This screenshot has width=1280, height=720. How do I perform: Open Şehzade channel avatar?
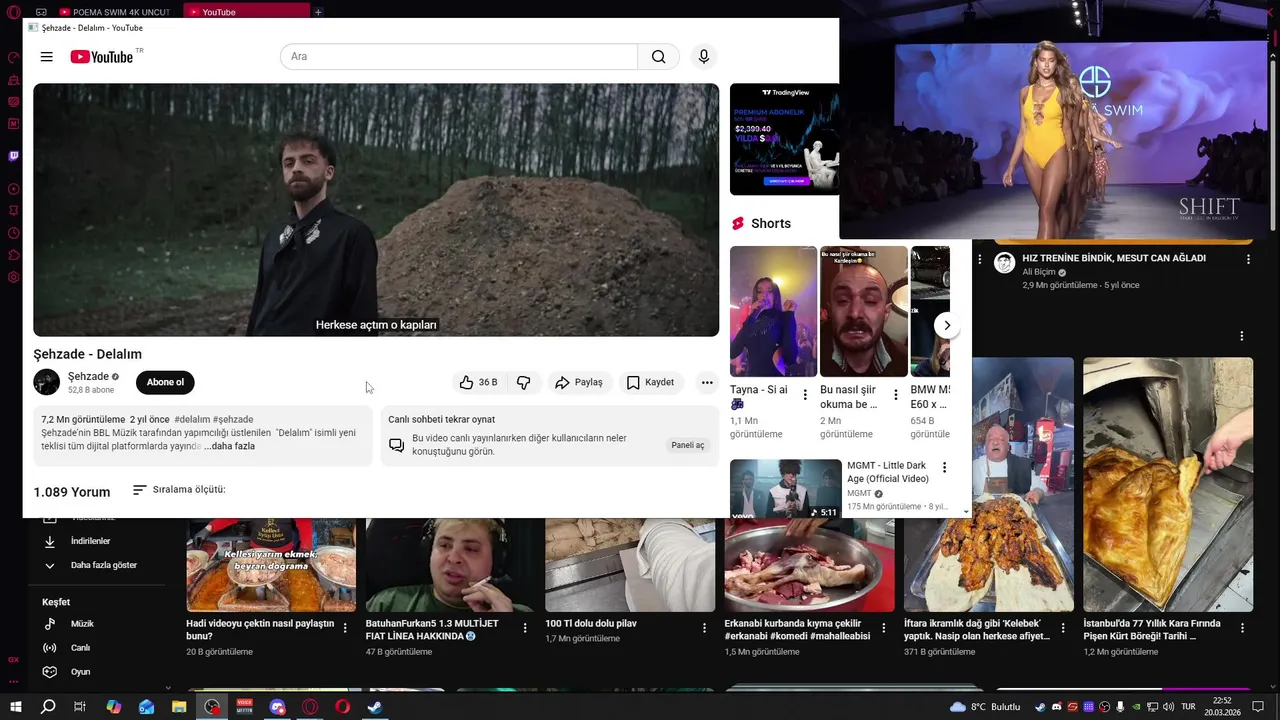click(x=47, y=382)
